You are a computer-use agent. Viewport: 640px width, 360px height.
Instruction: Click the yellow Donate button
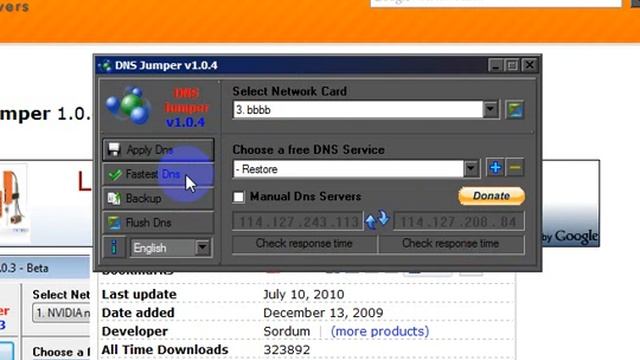[491, 196]
